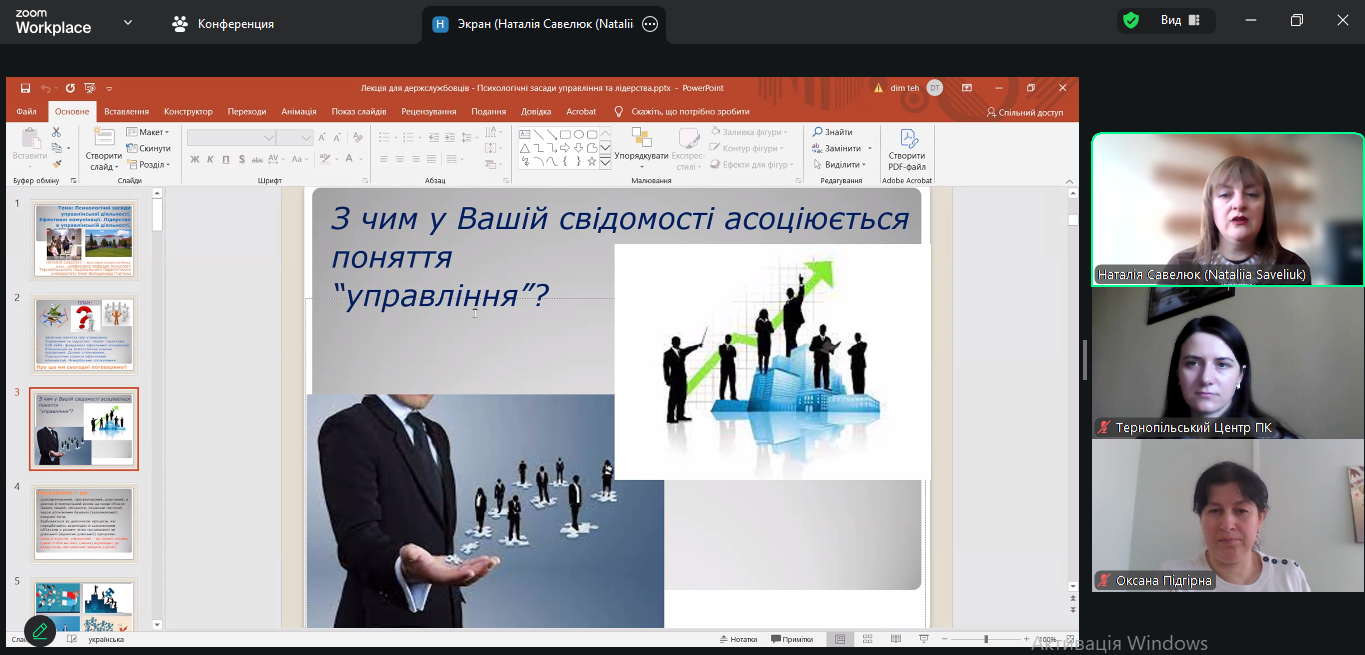Click the Save icon in PowerPoint title bar

pyautogui.click(x=25, y=88)
